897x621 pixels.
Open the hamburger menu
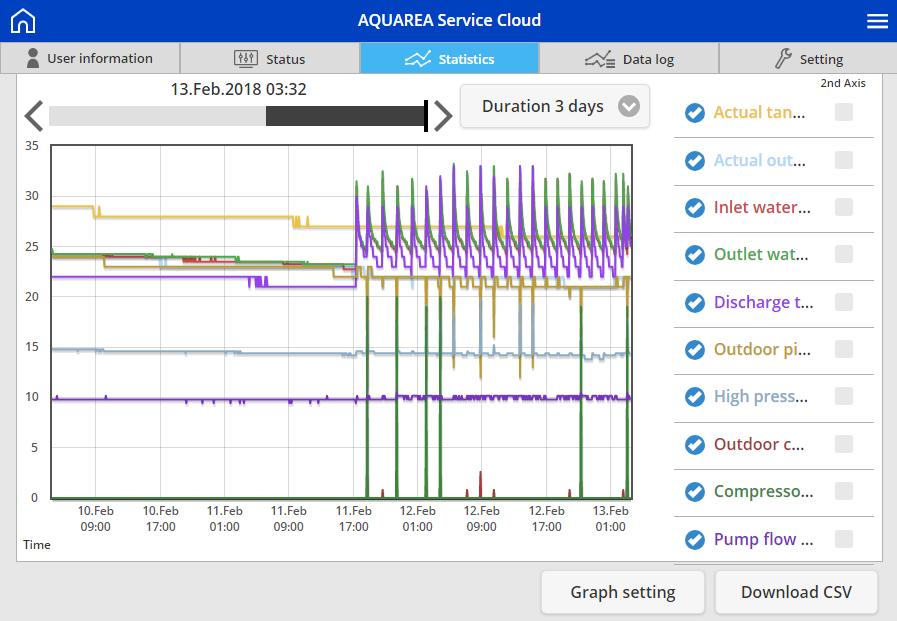(877, 21)
